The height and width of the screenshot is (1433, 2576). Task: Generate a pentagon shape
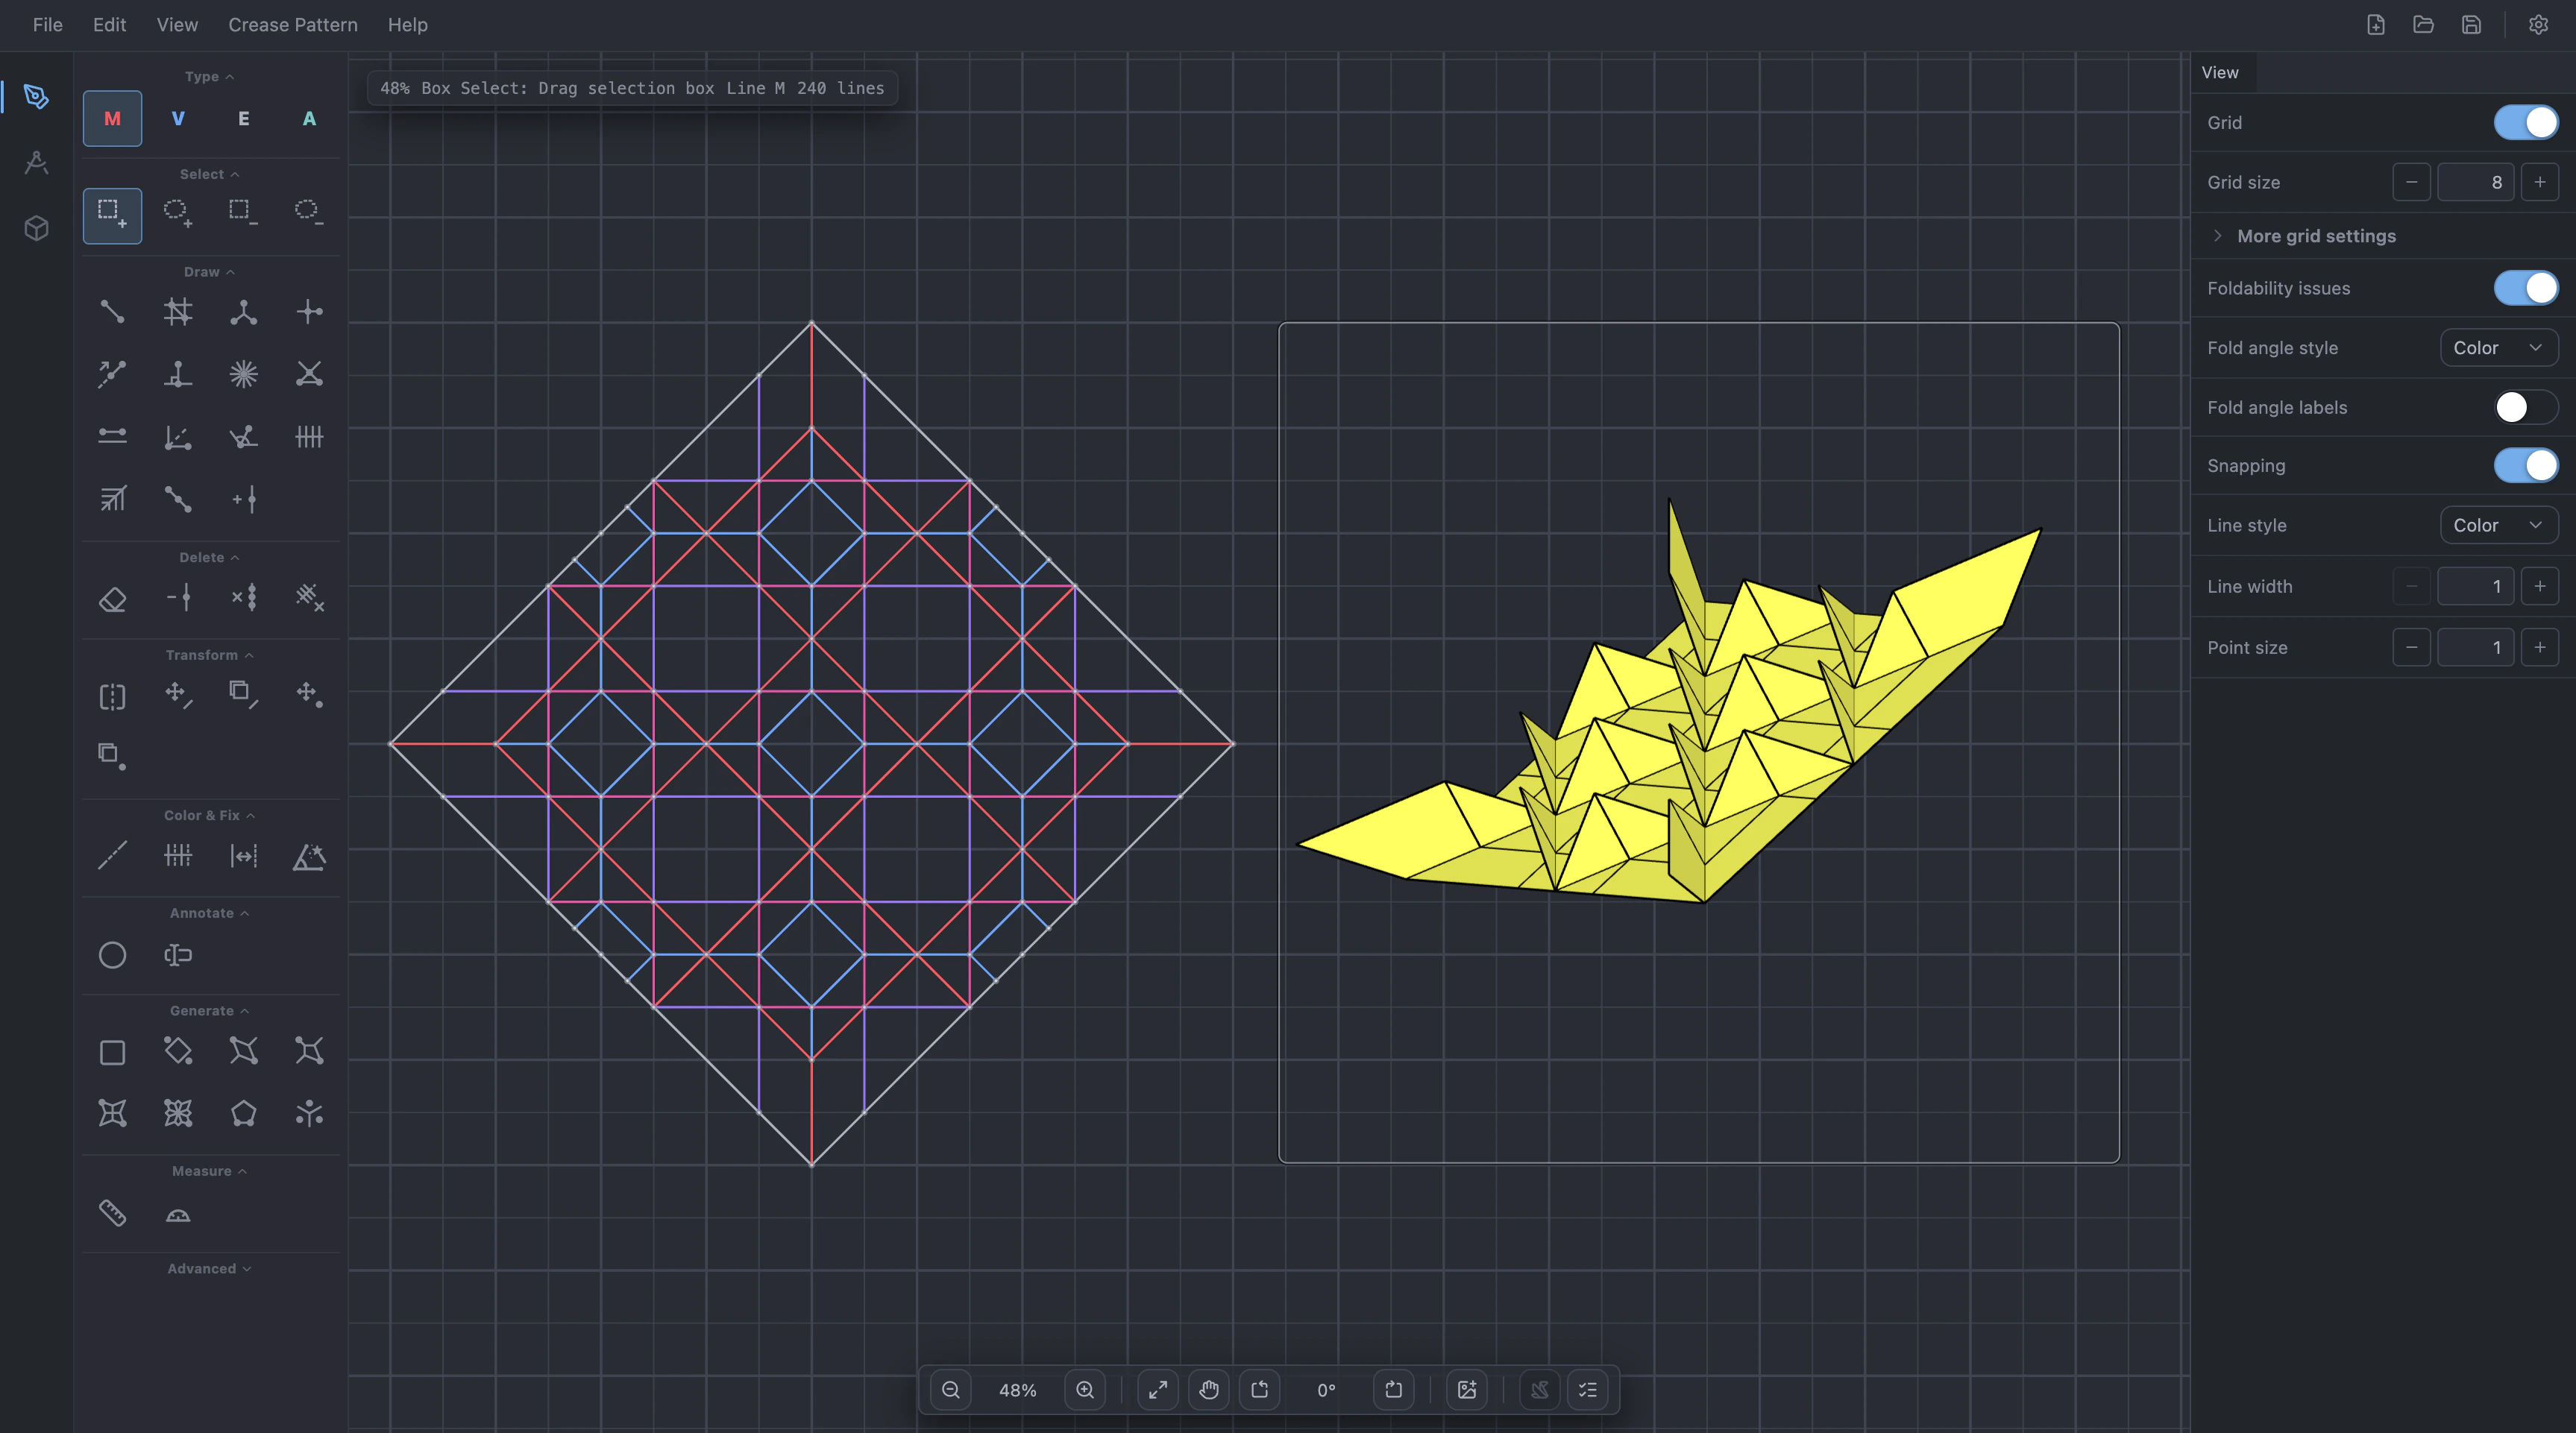click(x=243, y=1114)
